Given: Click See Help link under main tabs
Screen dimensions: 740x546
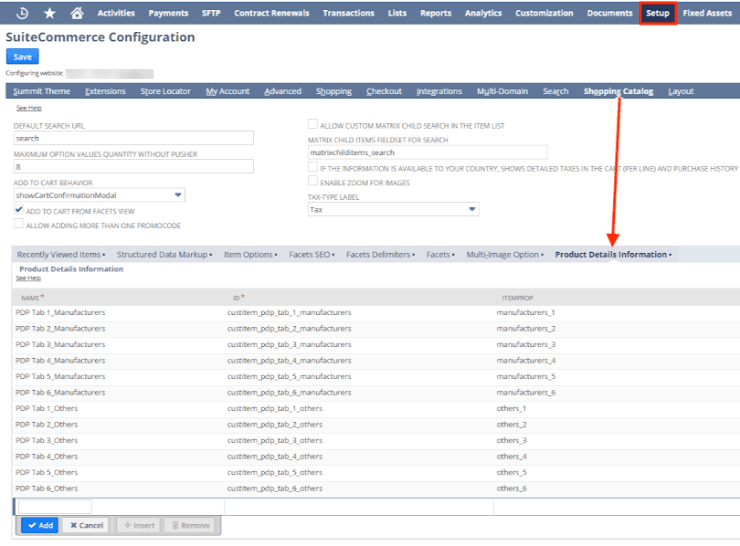Looking at the screenshot, I should click(29, 108).
